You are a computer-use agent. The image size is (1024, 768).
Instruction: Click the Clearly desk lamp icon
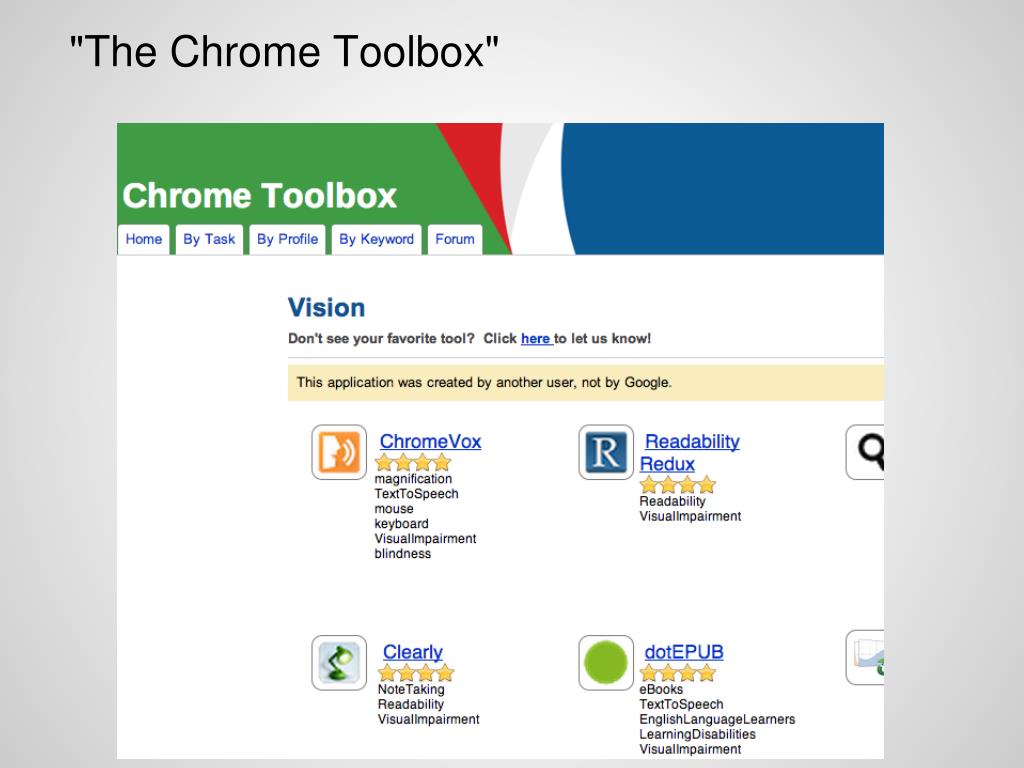(339, 662)
